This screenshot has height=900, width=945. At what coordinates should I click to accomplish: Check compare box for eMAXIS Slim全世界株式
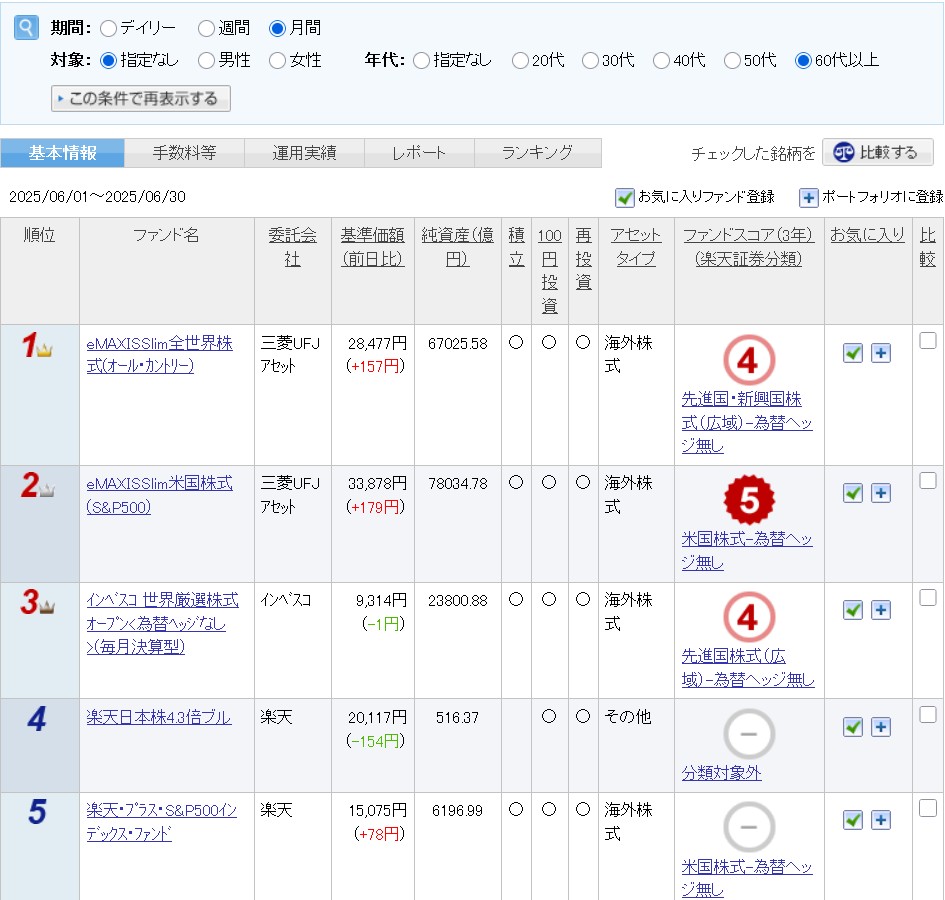click(928, 341)
